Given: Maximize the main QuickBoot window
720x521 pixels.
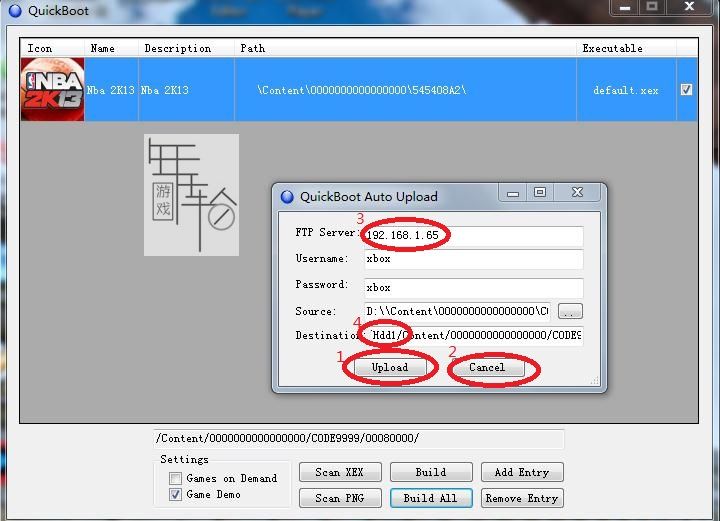Looking at the screenshot, I should pyautogui.click(x=652, y=7).
